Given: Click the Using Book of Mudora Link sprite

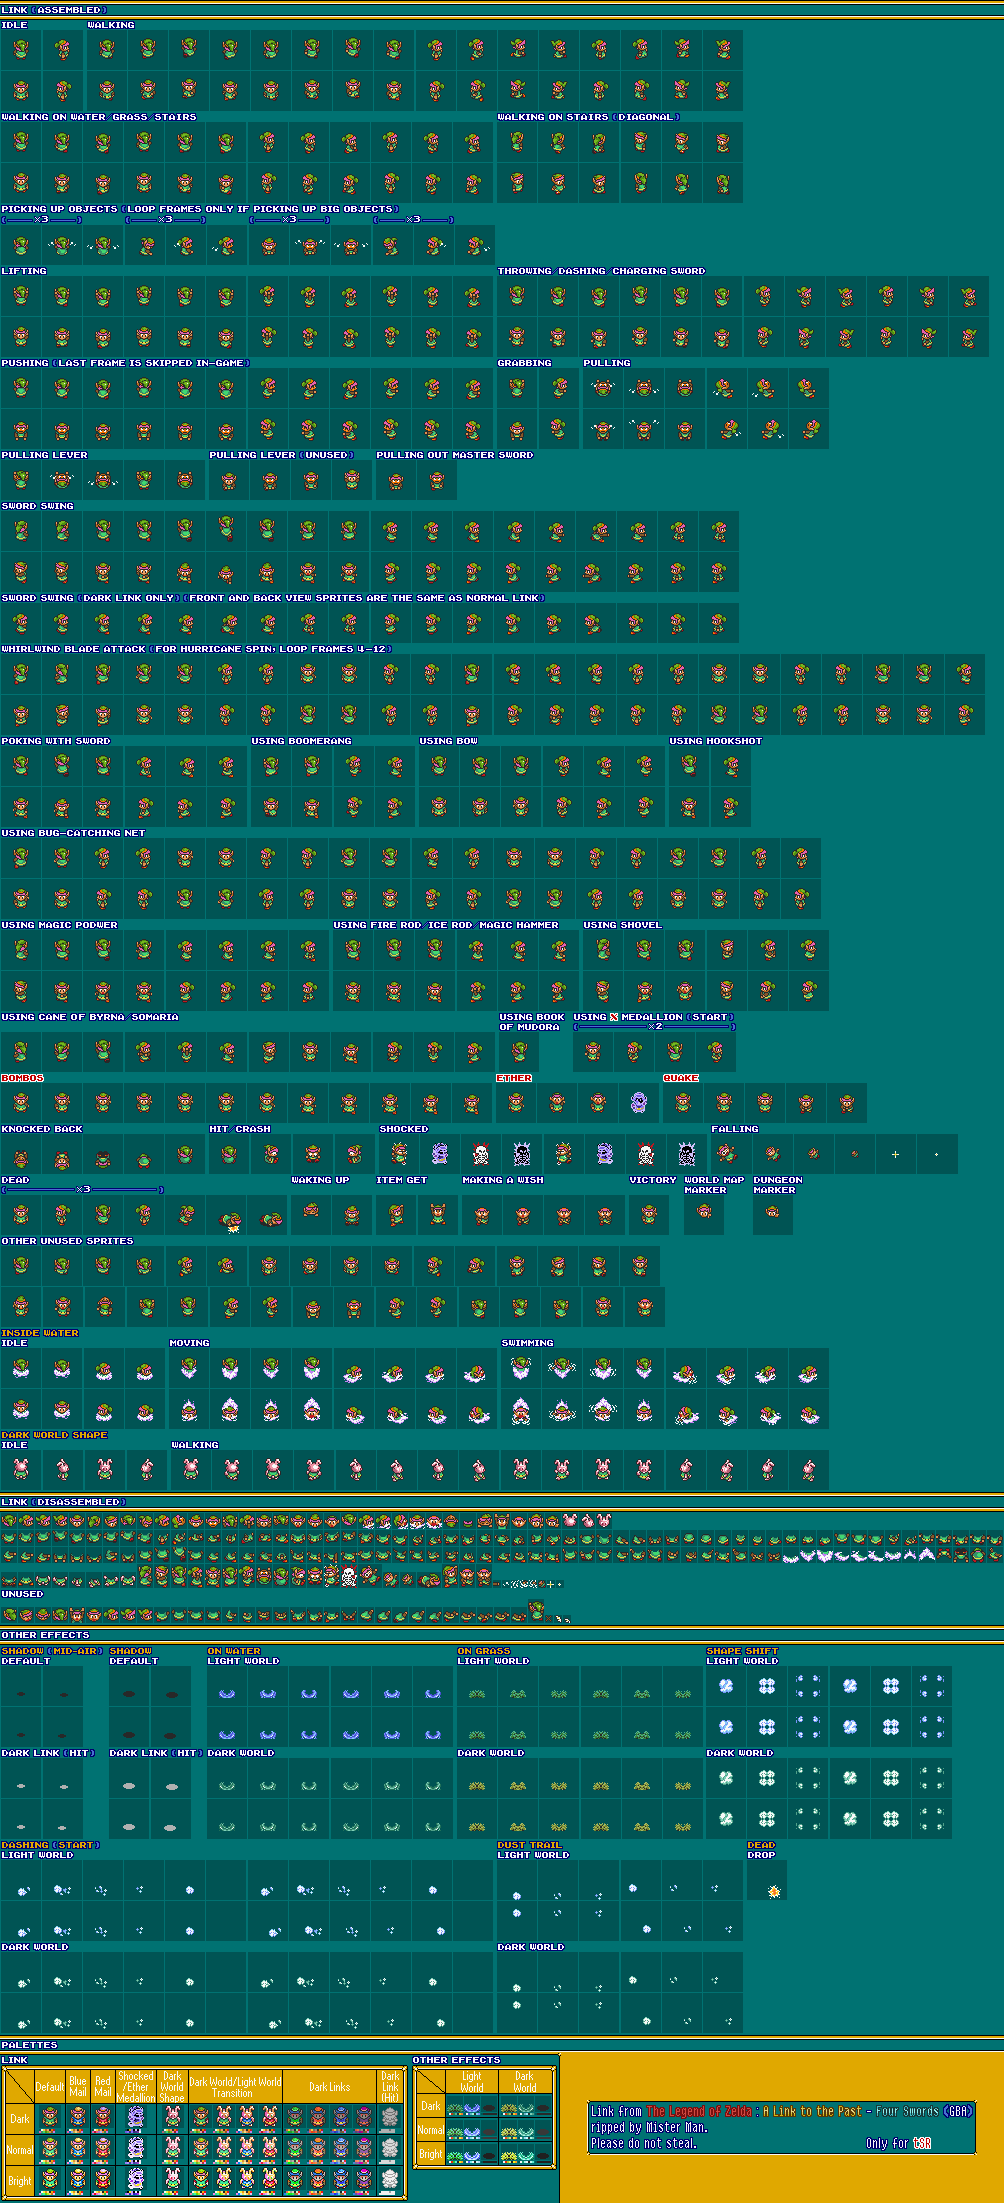Looking at the screenshot, I should pos(519,1052).
